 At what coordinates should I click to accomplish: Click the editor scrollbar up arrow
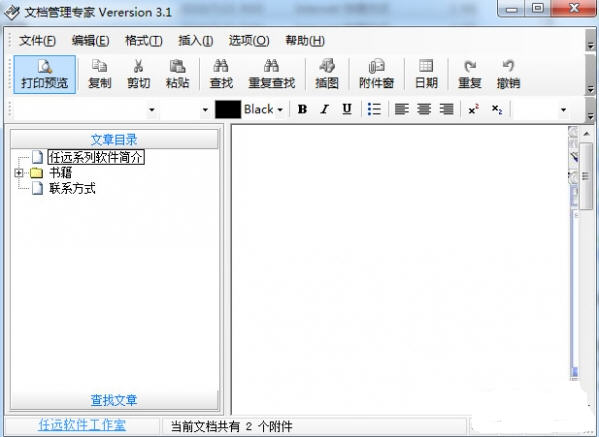click(586, 134)
